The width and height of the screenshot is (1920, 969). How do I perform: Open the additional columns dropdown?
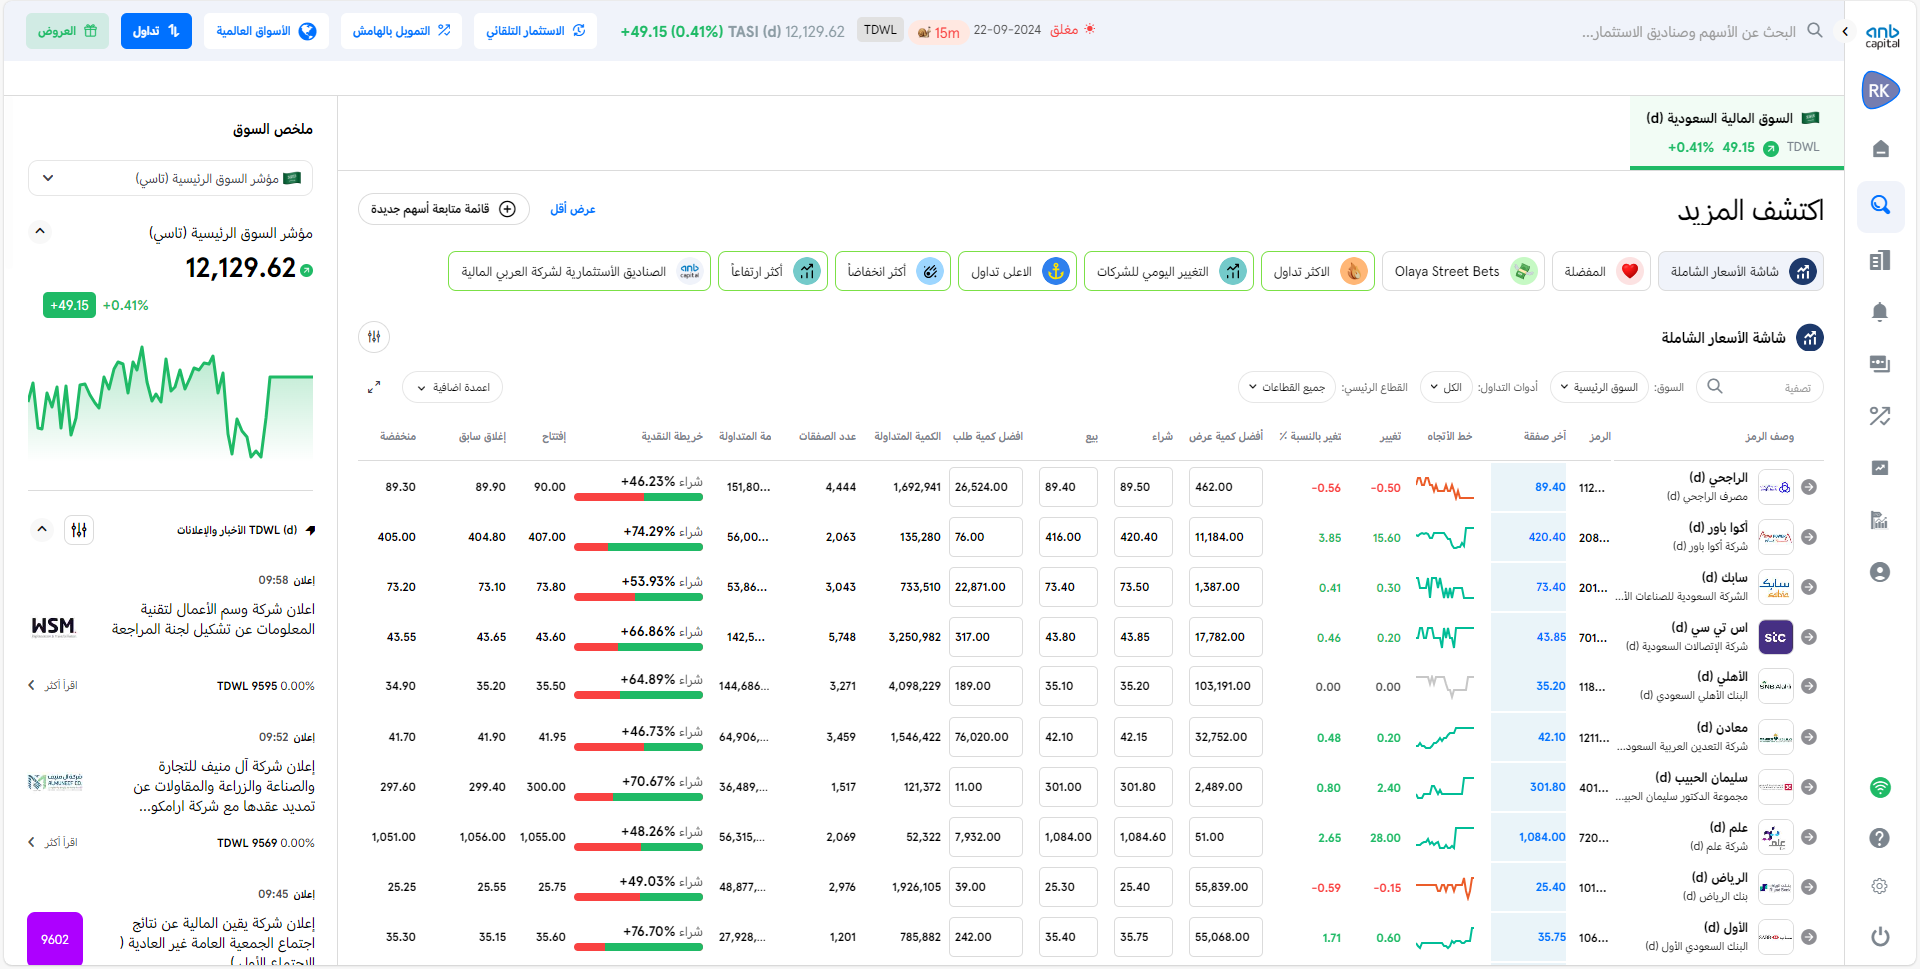click(x=453, y=388)
